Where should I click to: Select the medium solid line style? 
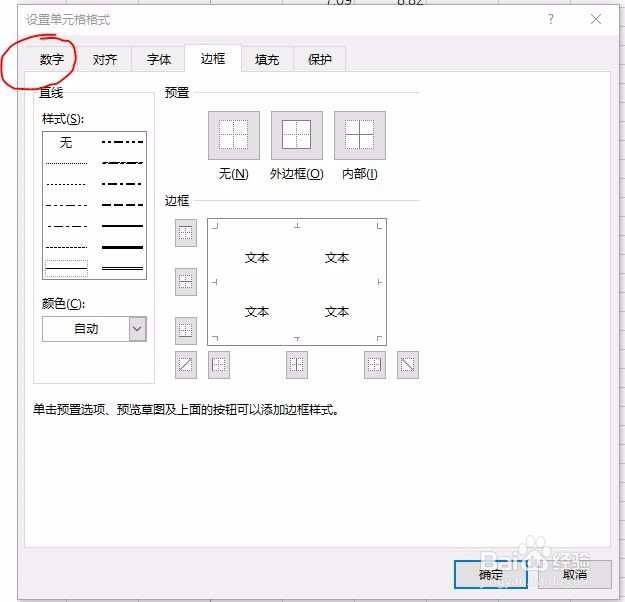tap(122, 226)
